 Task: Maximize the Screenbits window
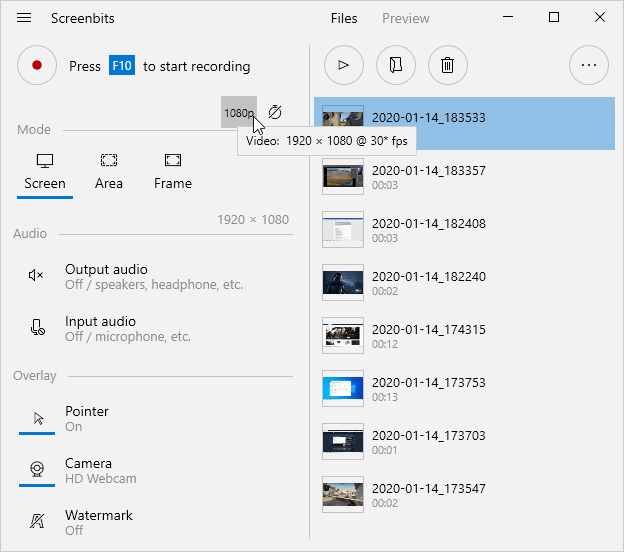pos(554,17)
